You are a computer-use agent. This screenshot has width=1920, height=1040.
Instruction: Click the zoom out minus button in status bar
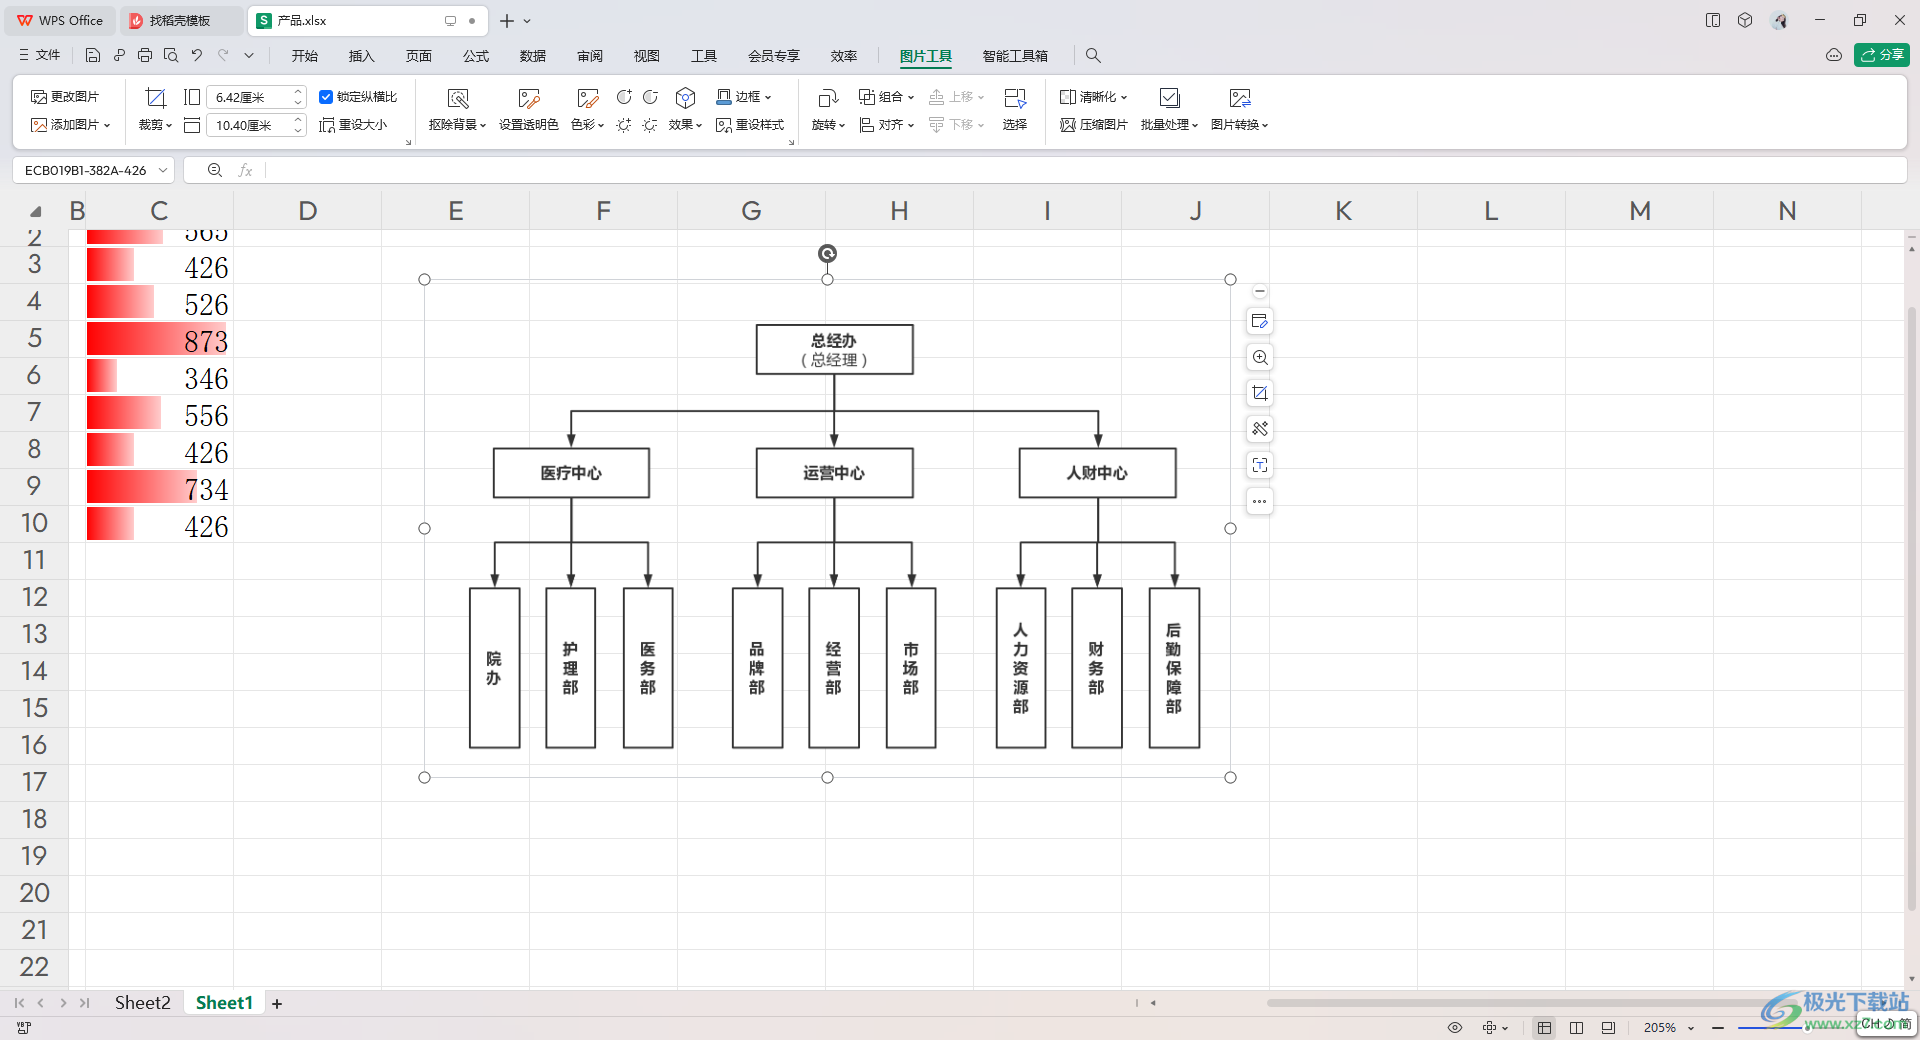(x=1718, y=1027)
